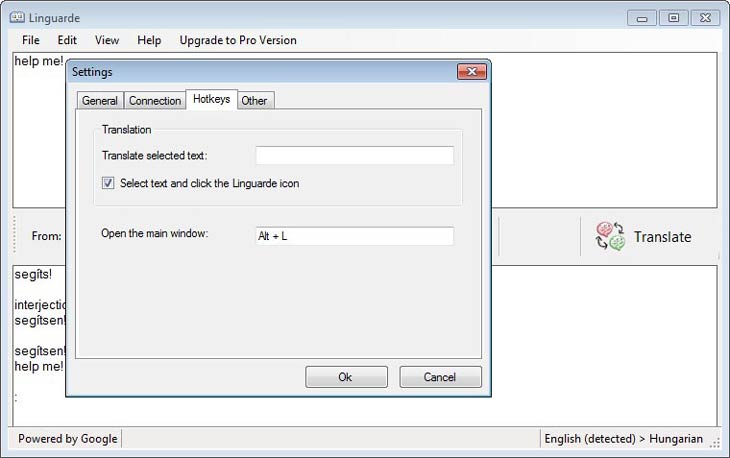Click the Translate speech bubbles icon
The width and height of the screenshot is (730, 458).
pos(610,236)
